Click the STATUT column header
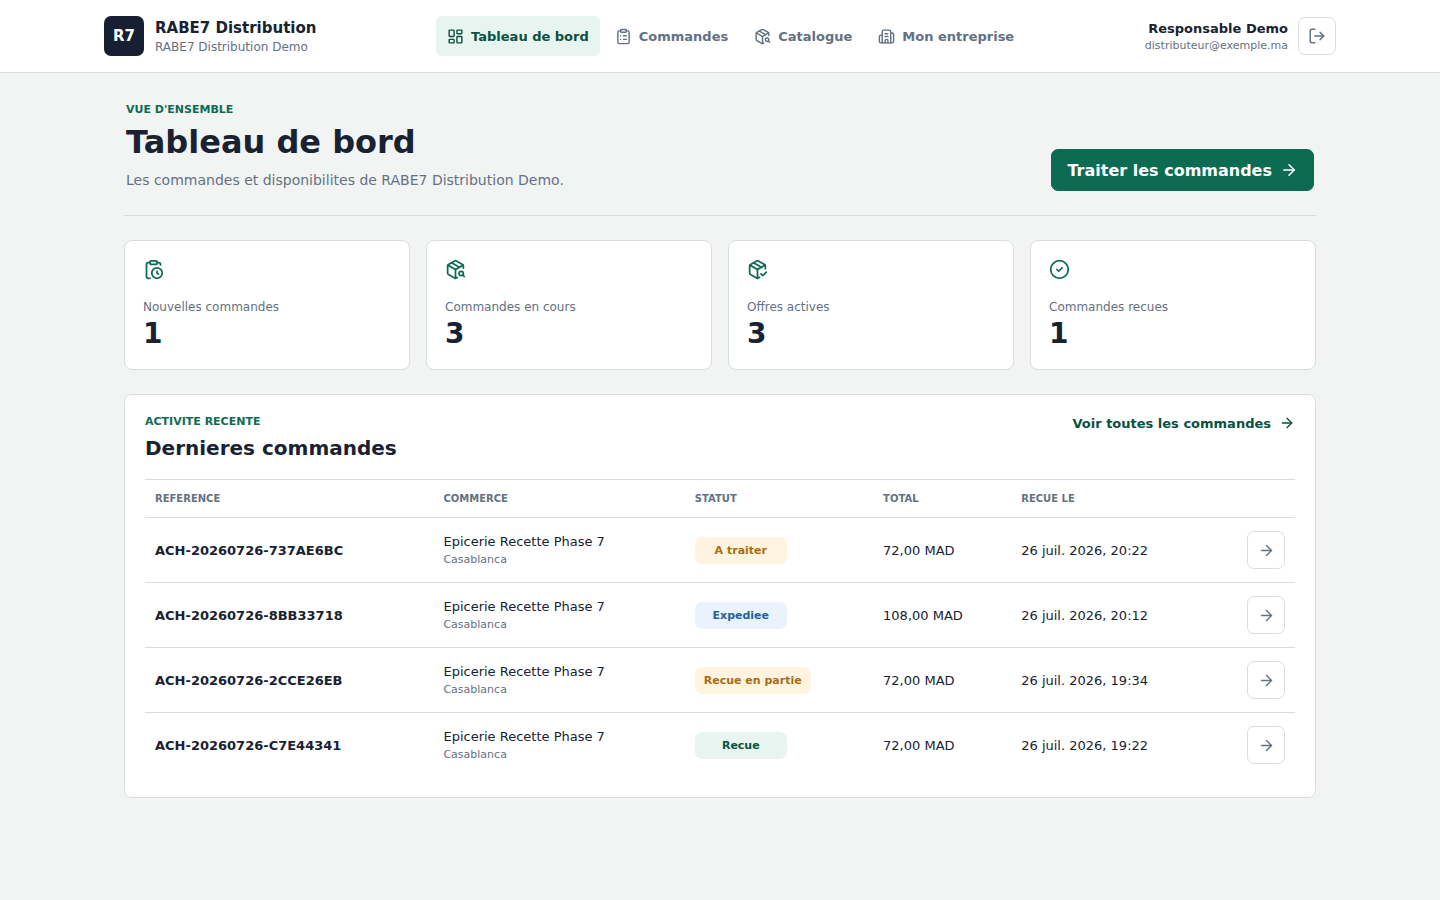The height and width of the screenshot is (900, 1440). 716,498
